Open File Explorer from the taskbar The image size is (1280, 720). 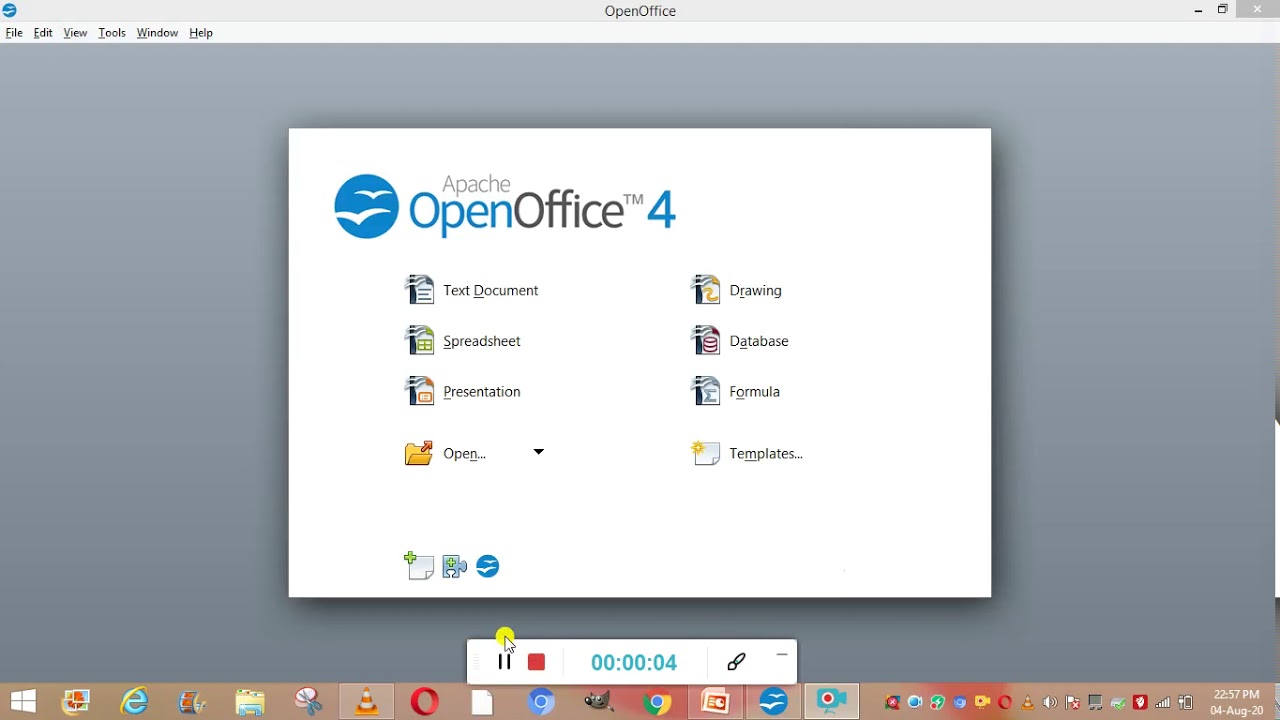click(250, 703)
